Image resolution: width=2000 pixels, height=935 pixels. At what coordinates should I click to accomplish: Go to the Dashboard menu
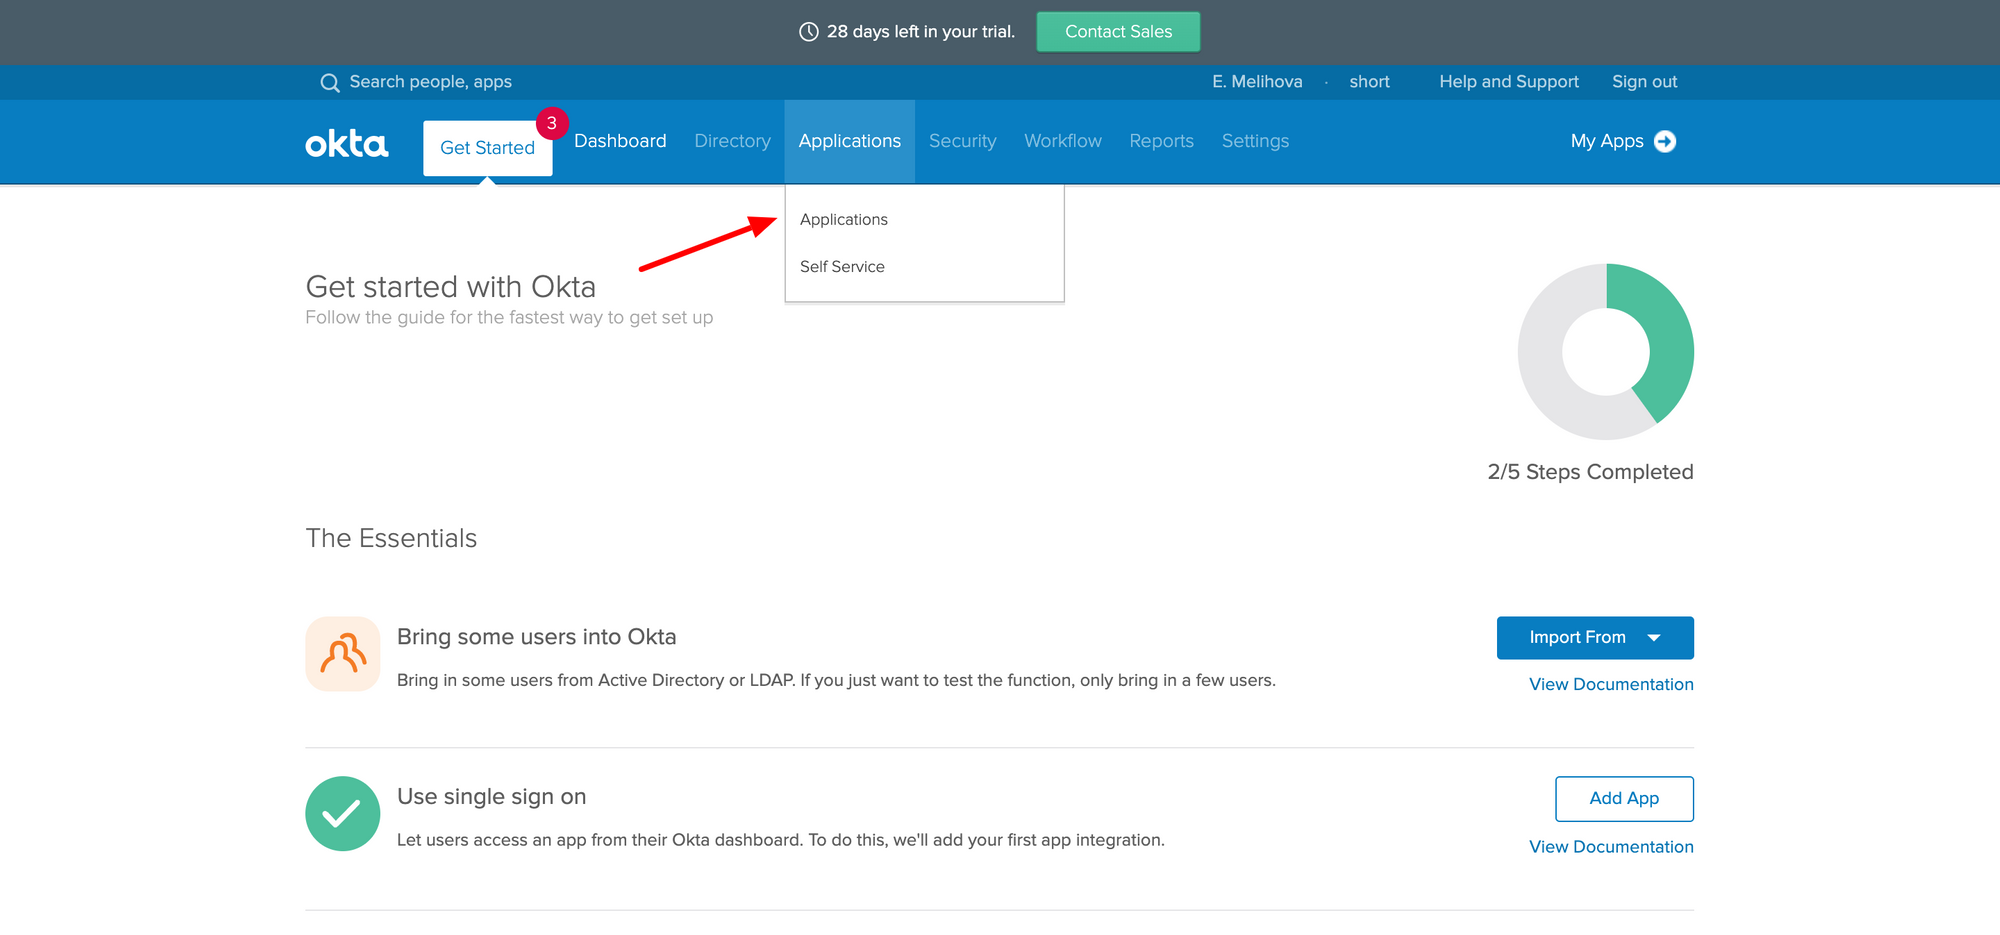coord(620,141)
